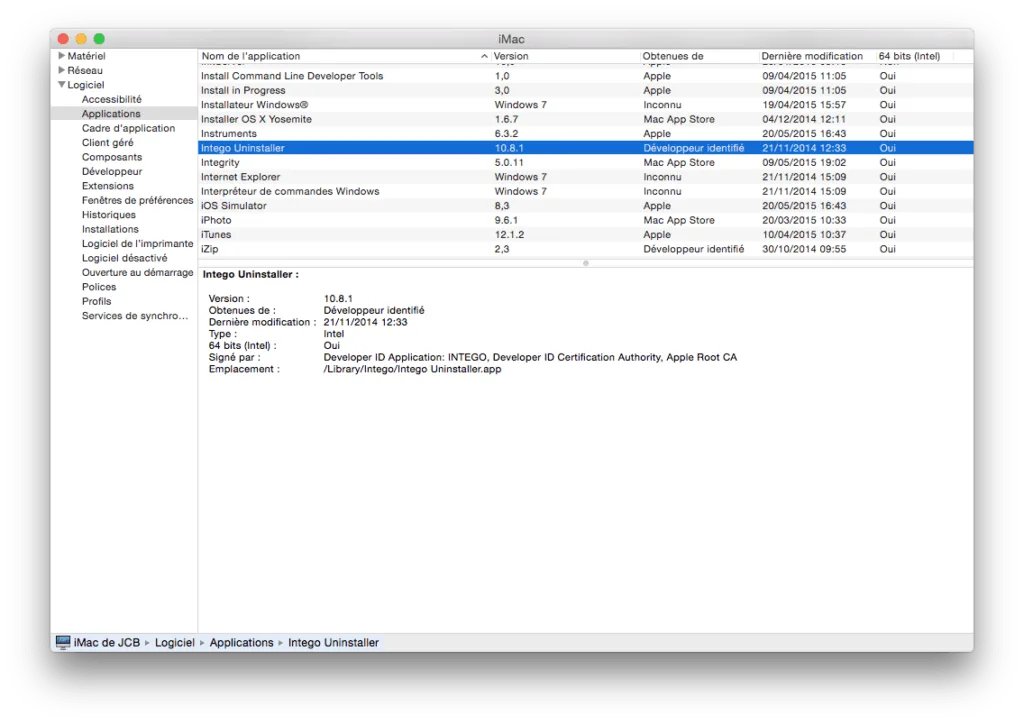The height and width of the screenshot is (724, 1024).
Task: Click iPhoto Mac App Store cell
Action: click(679, 220)
